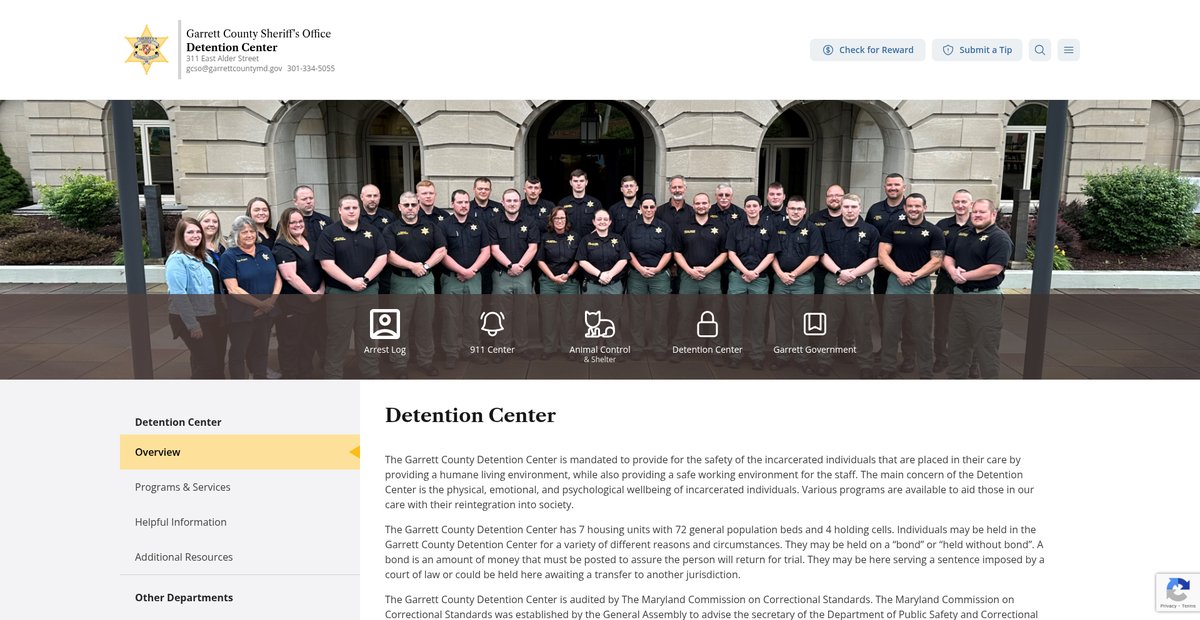Click the Submit a Tip button

pyautogui.click(x=977, y=50)
